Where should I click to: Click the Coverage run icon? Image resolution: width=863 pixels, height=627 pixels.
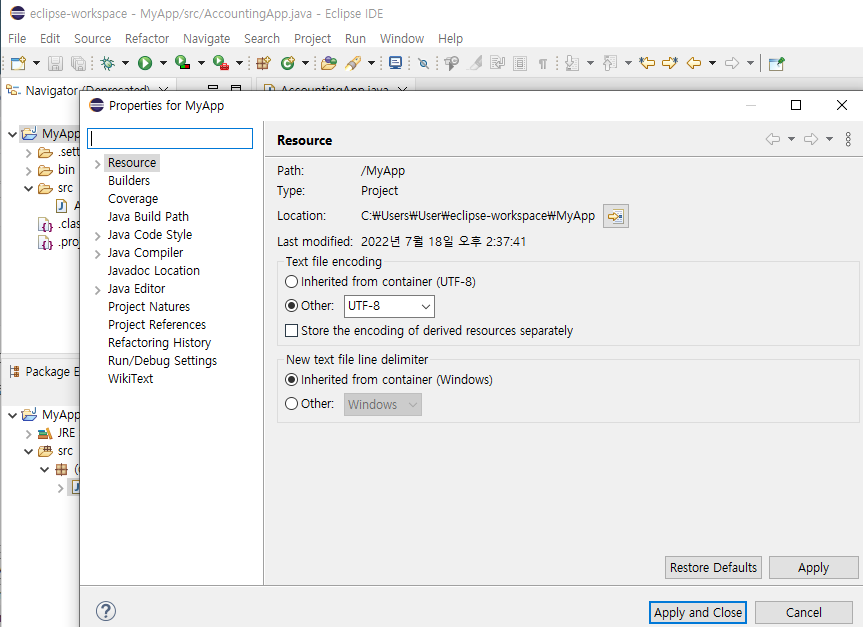(182, 63)
